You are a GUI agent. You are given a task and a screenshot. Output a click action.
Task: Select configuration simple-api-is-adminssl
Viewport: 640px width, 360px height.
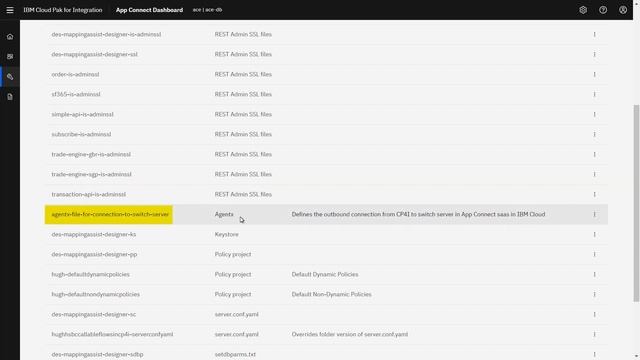tap(82, 114)
